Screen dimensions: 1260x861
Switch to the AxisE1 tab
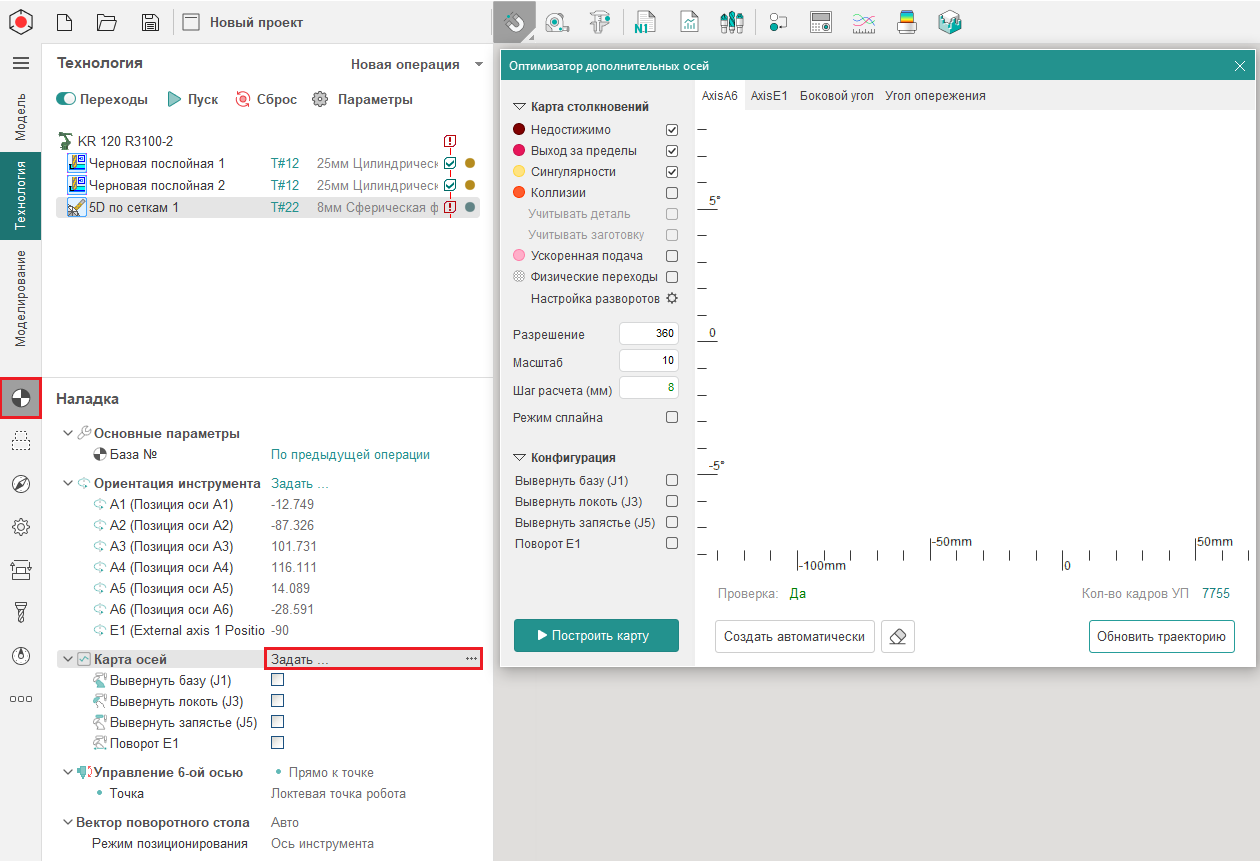[x=769, y=96]
